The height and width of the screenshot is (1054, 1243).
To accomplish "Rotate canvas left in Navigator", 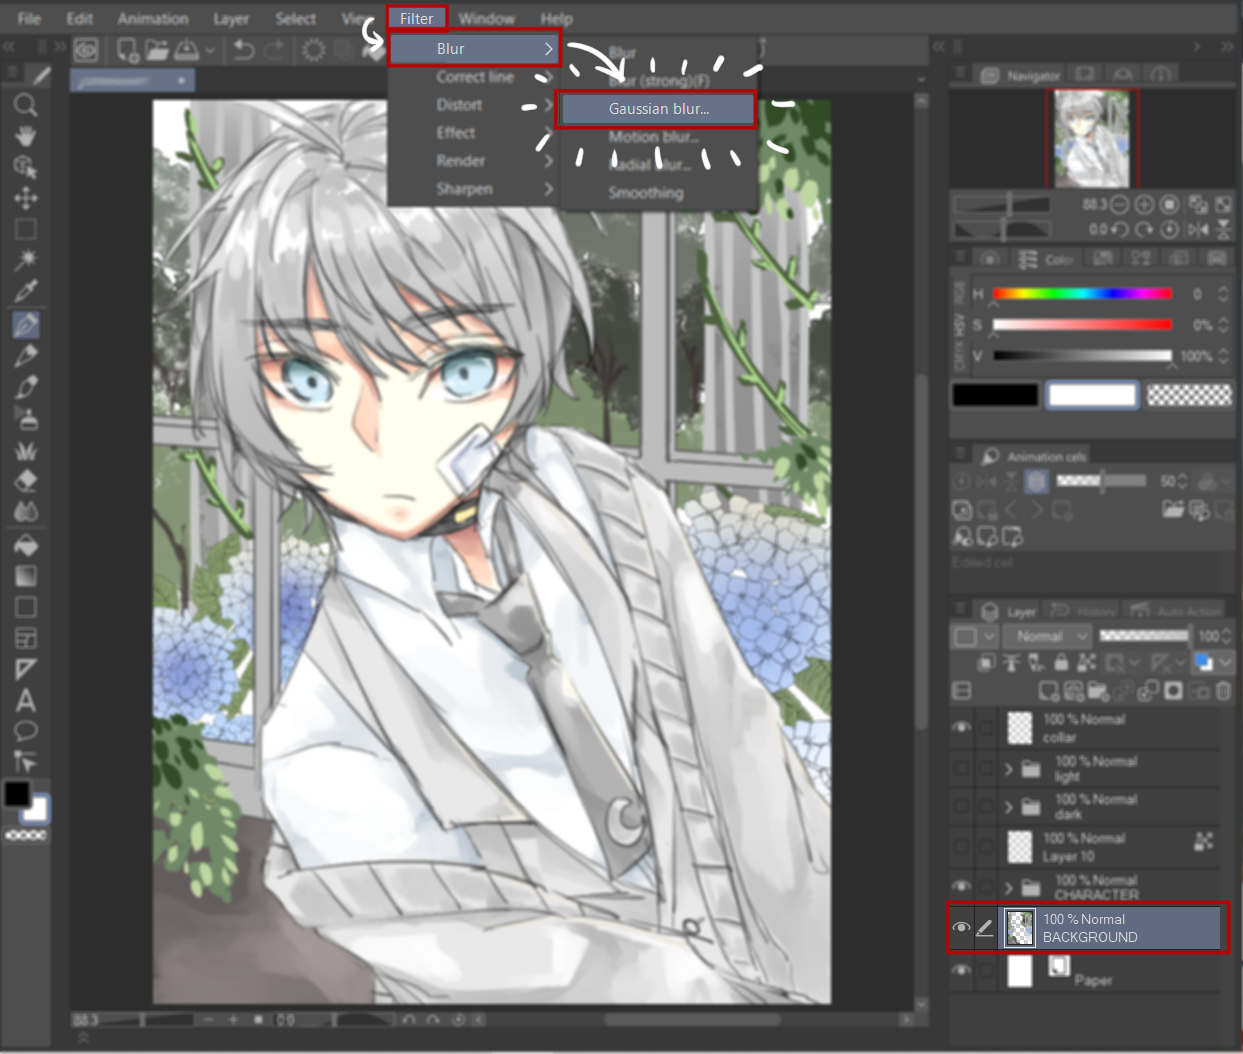I will pyautogui.click(x=1120, y=230).
